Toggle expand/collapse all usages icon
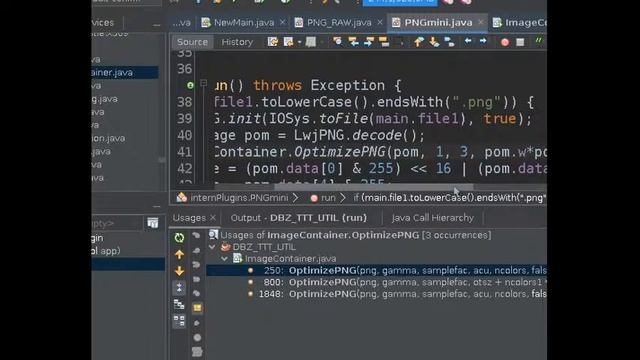This screenshot has width=640, height=360. pos(179,288)
